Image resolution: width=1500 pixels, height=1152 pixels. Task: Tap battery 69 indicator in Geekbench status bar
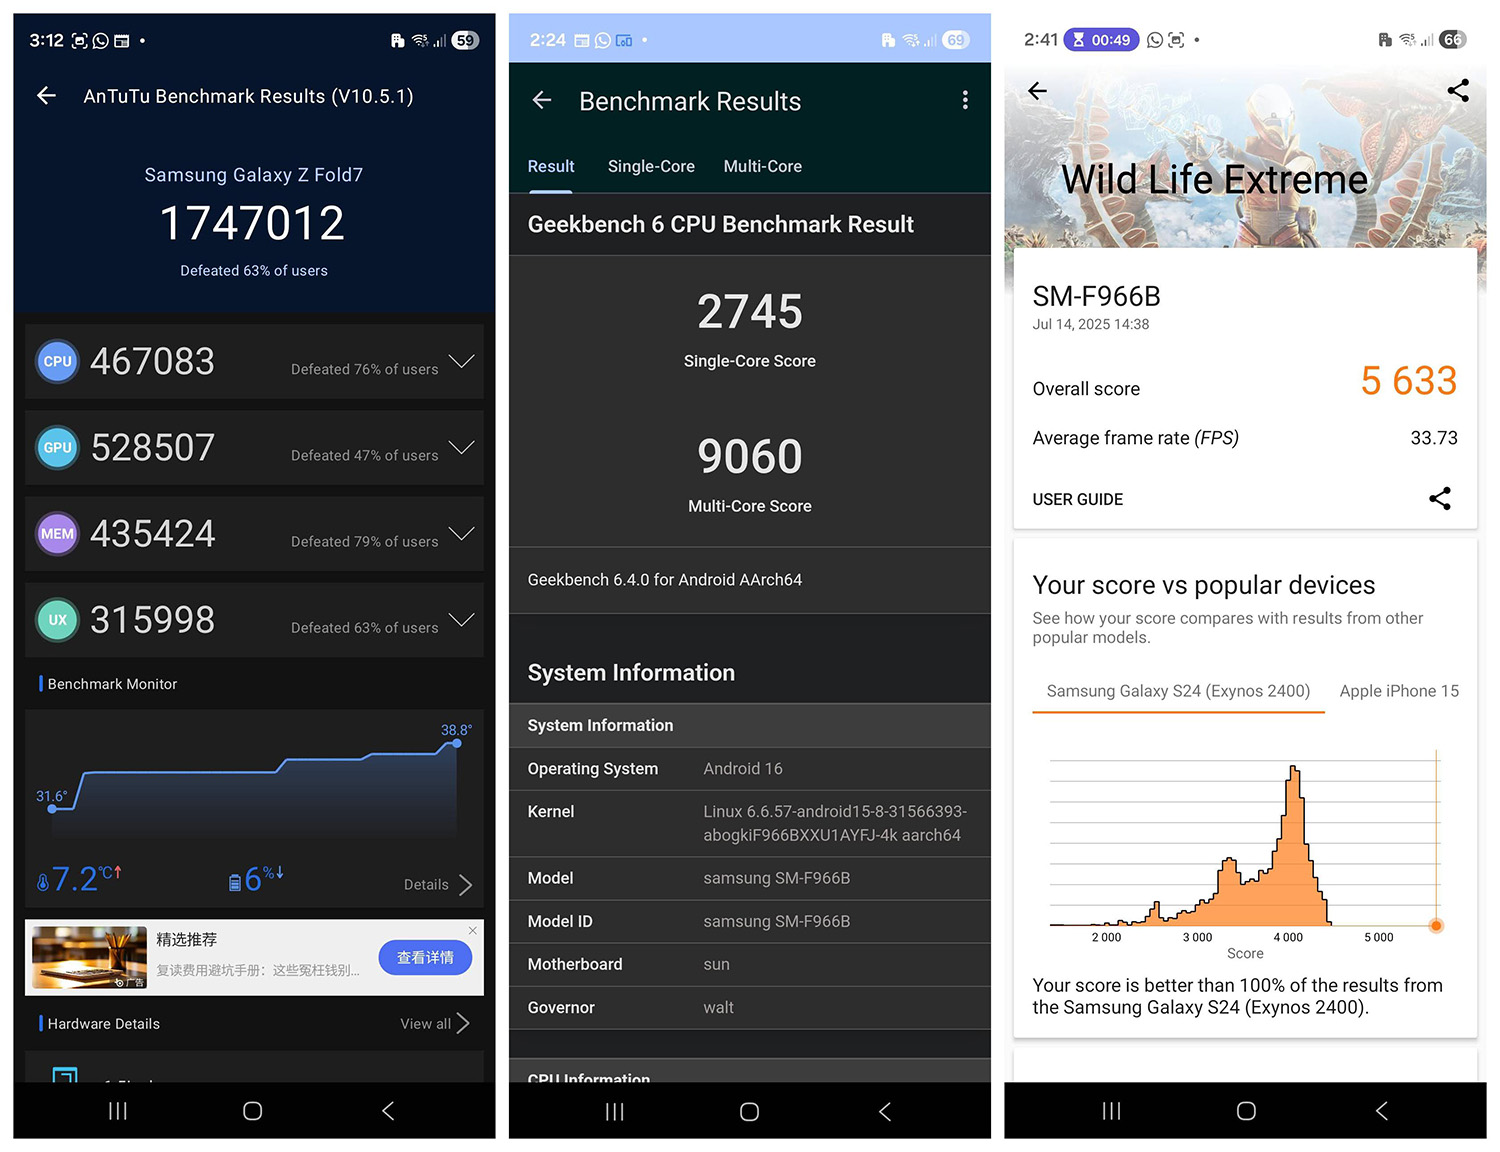coord(957,40)
